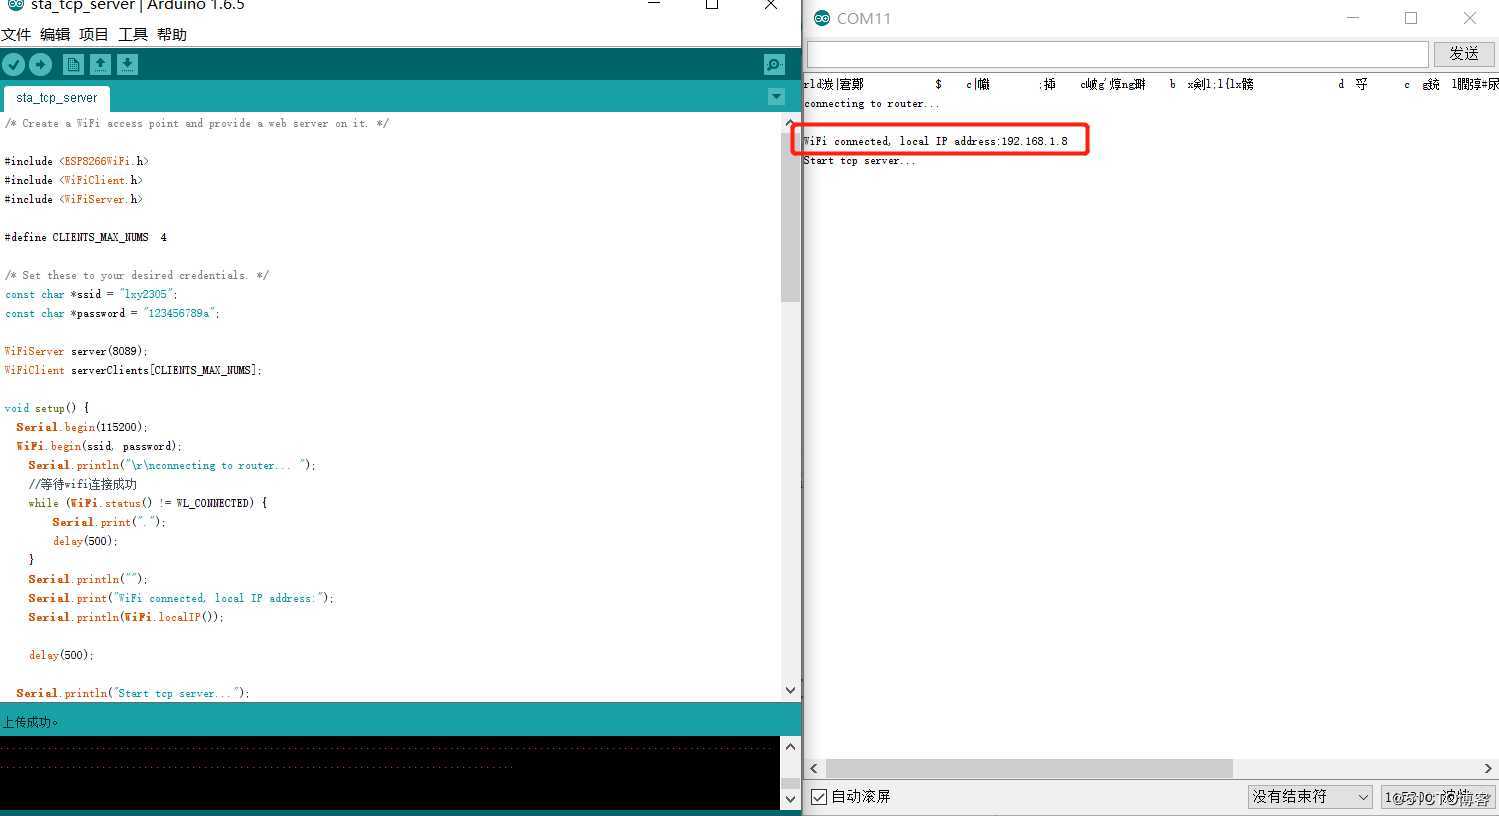Select the sta_tcp_server sketch tab
This screenshot has width=1499, height=816.
(57, 98)
